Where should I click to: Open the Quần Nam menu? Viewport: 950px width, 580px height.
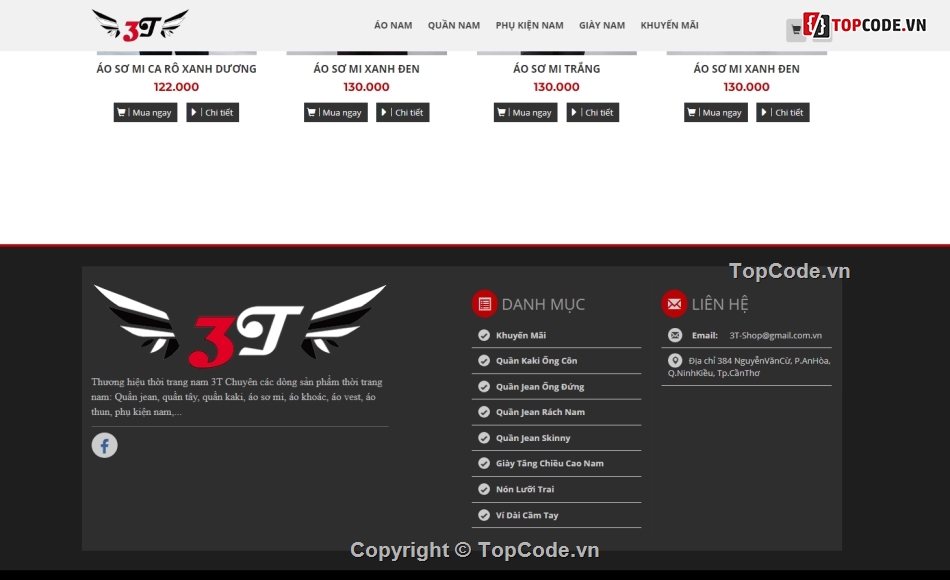454,26
